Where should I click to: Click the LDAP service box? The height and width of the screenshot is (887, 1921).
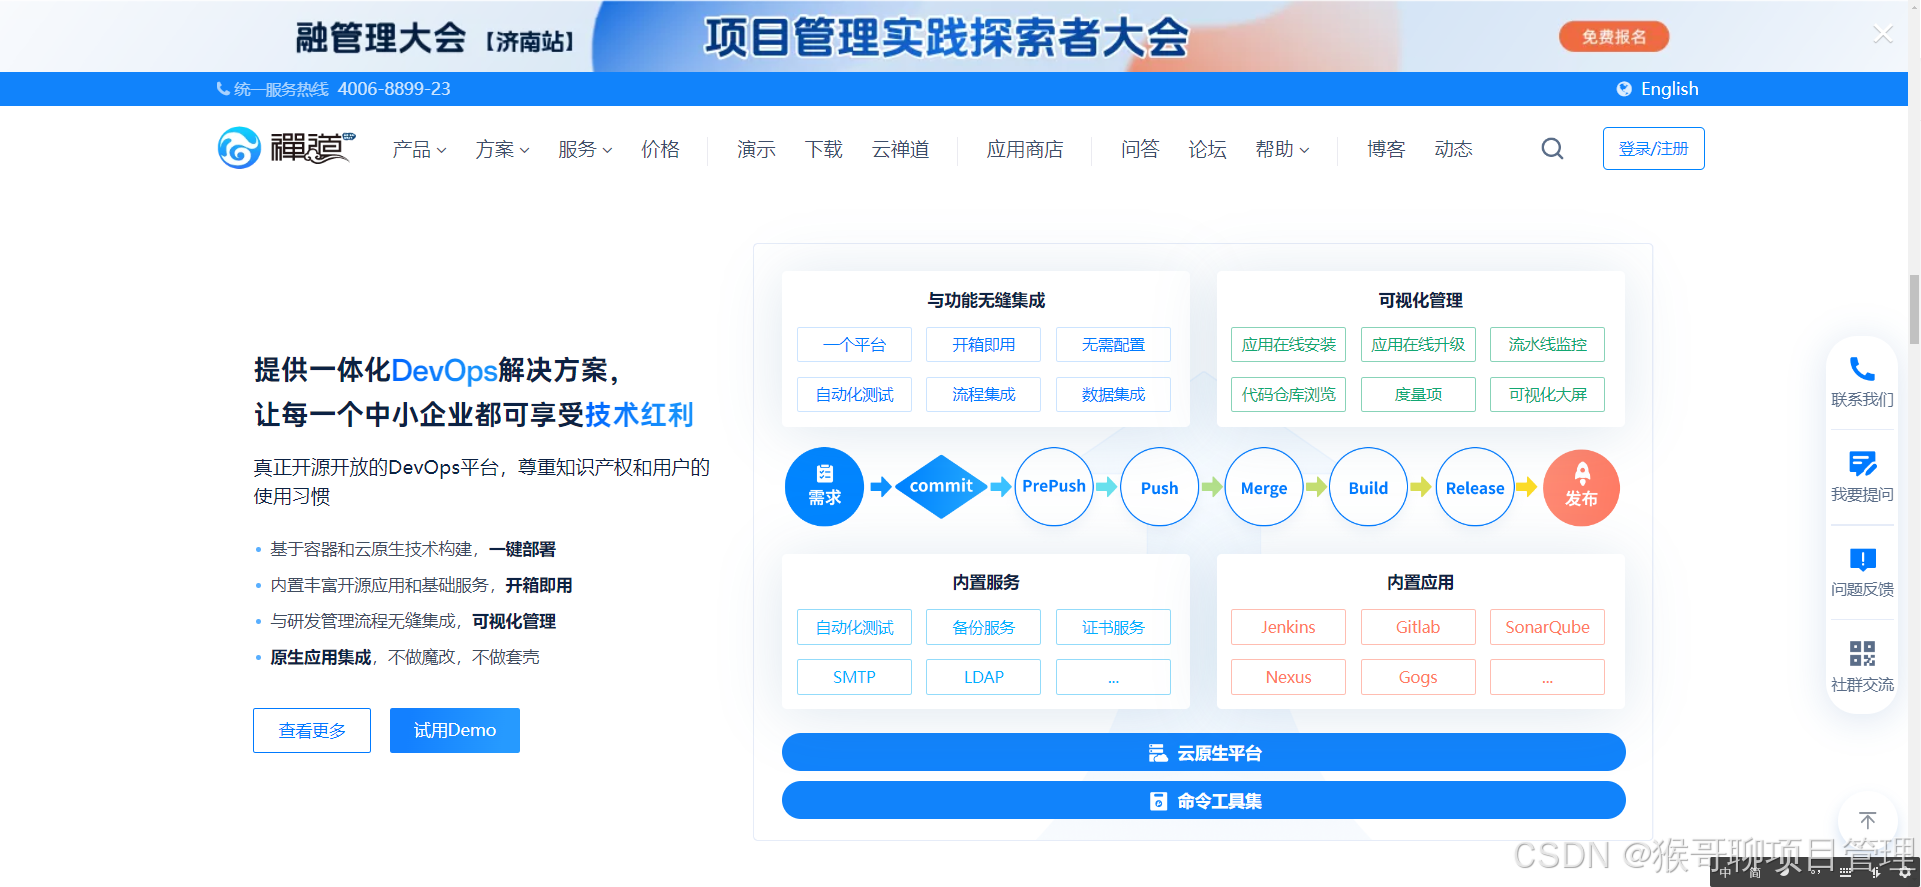click(x=984, y=677)
